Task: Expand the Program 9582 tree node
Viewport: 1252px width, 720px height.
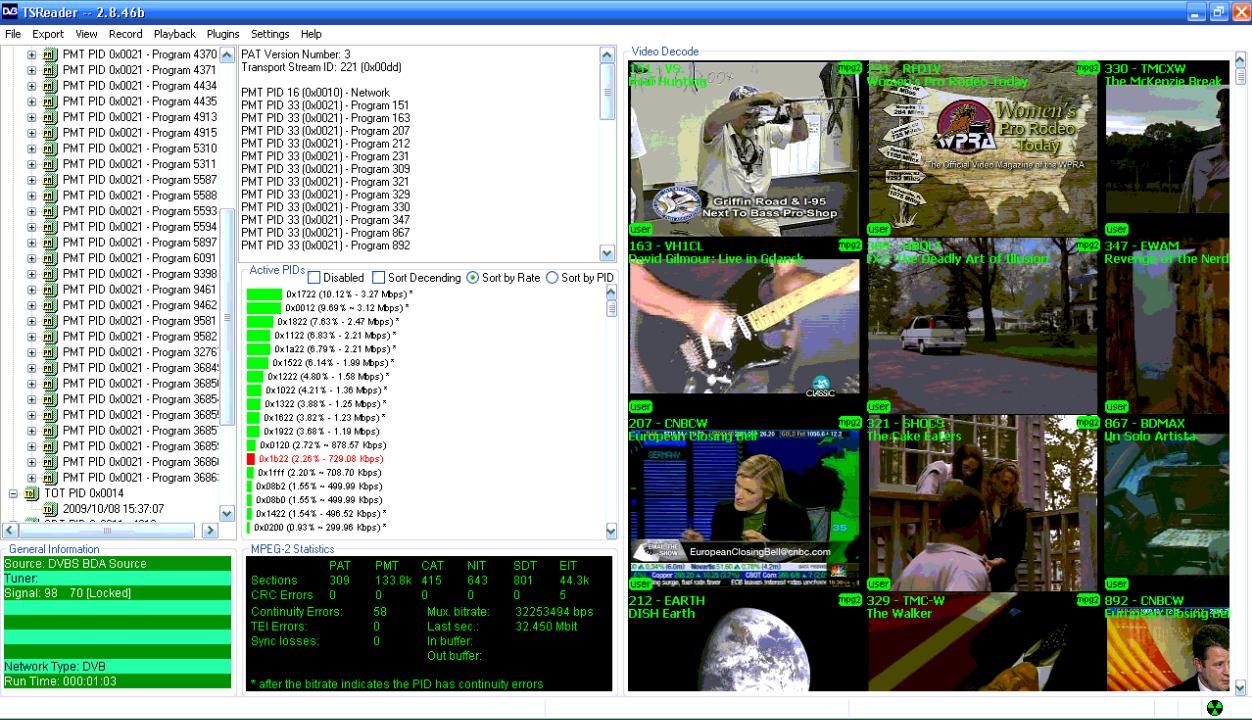Action: (x=31, y=336)
